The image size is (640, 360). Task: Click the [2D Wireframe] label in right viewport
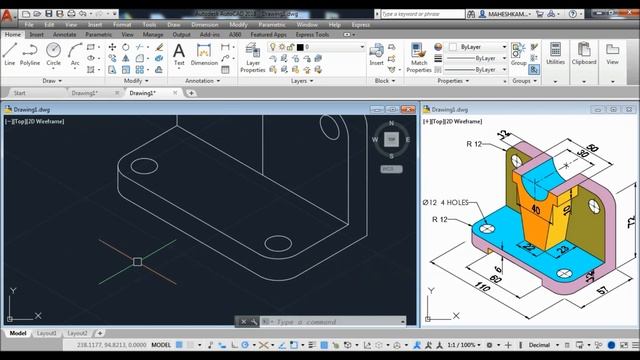[463, 121]
